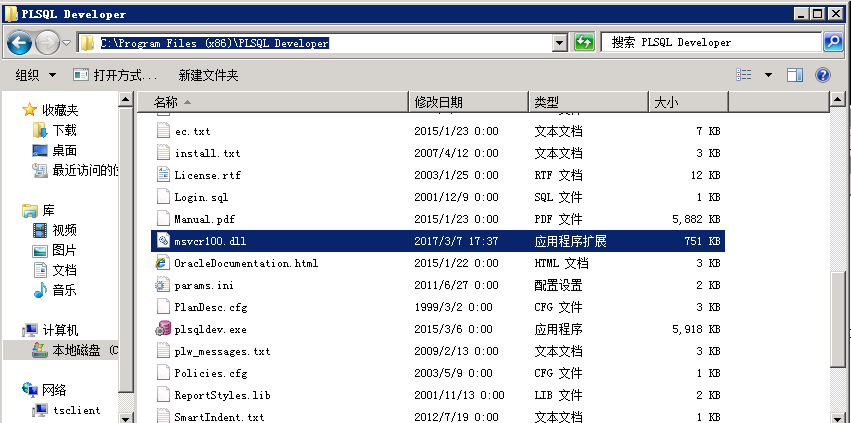The width and height of the screenshot is (851, 423).
Task: Click the grayed-out Forward arrow button
Action: point(47,42)
